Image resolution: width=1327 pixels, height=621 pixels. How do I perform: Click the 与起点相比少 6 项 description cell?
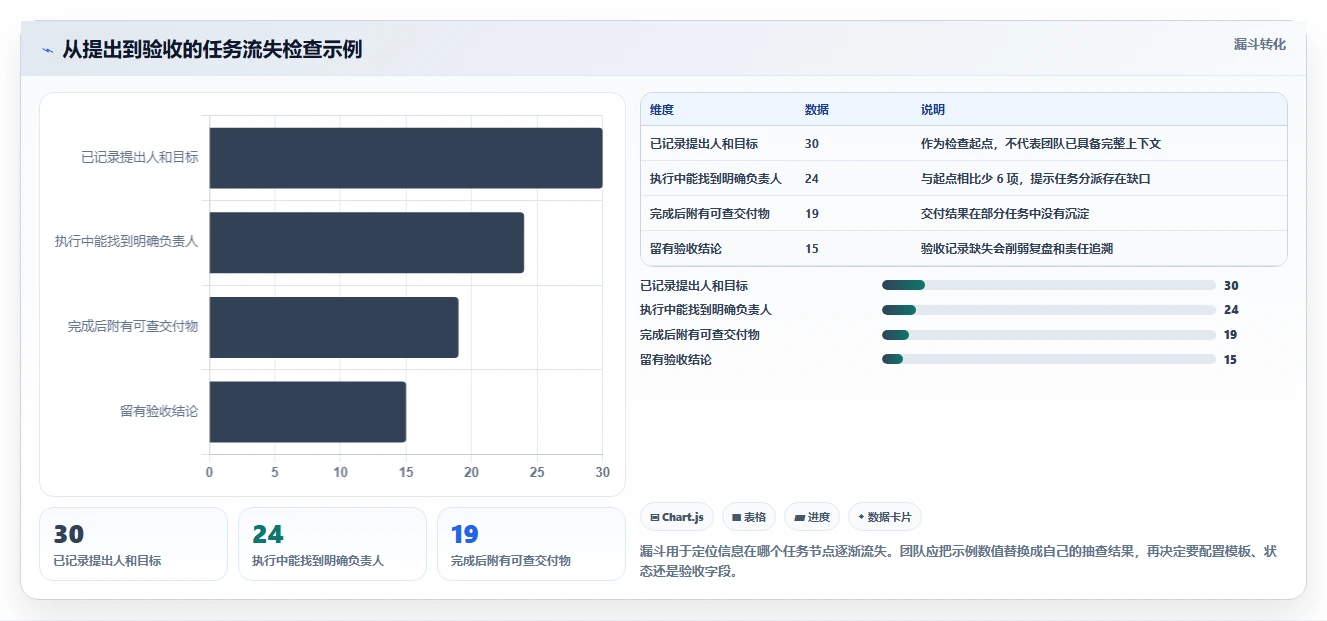(x=1036, y=179)
